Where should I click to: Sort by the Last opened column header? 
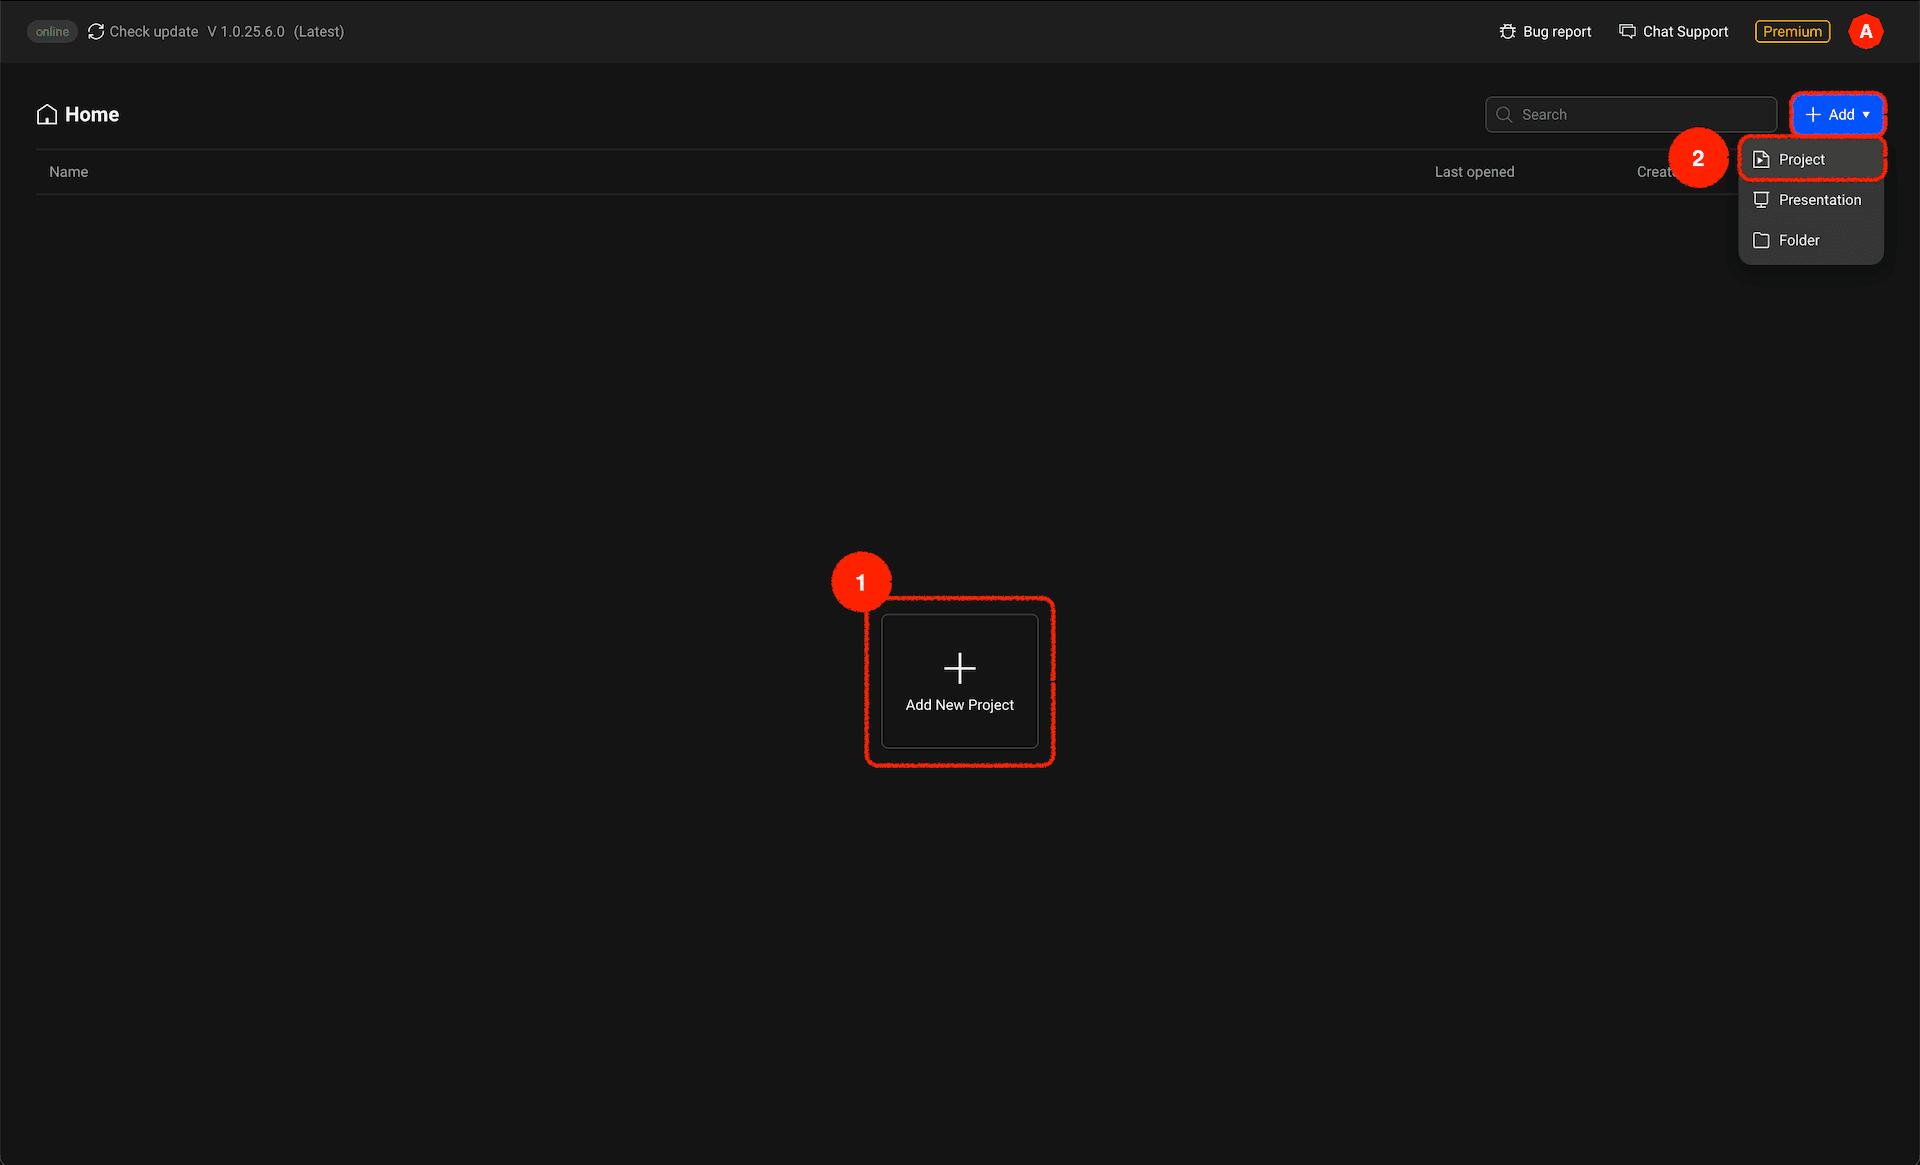pos(1474,172)
